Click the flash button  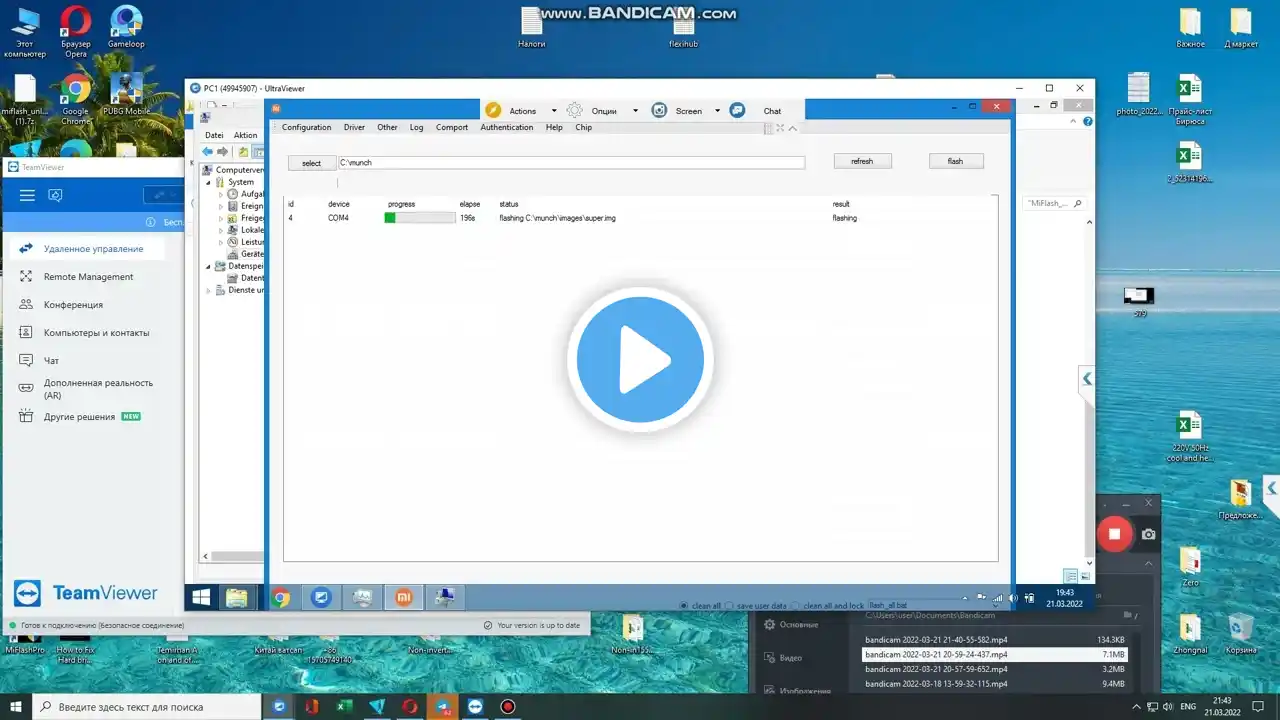click(x=955, y=161)
